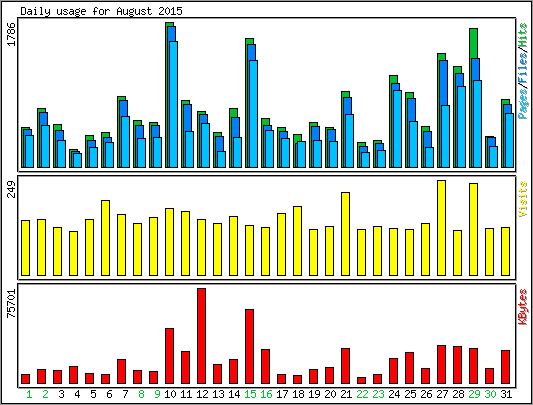Viewport: 533px width, 405px height.
Task: Click day 27 label on x-axis
Action: [x=442, y=394]
